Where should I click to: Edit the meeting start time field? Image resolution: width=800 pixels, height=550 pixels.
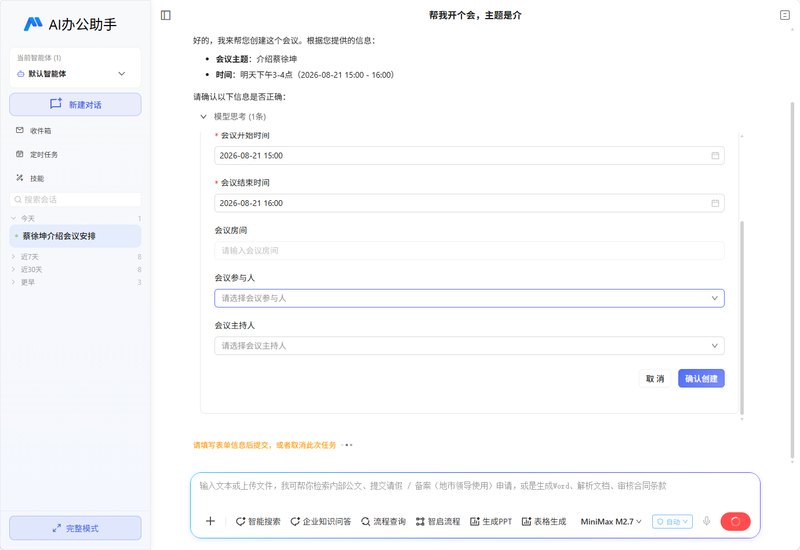(x=469, y=156)
